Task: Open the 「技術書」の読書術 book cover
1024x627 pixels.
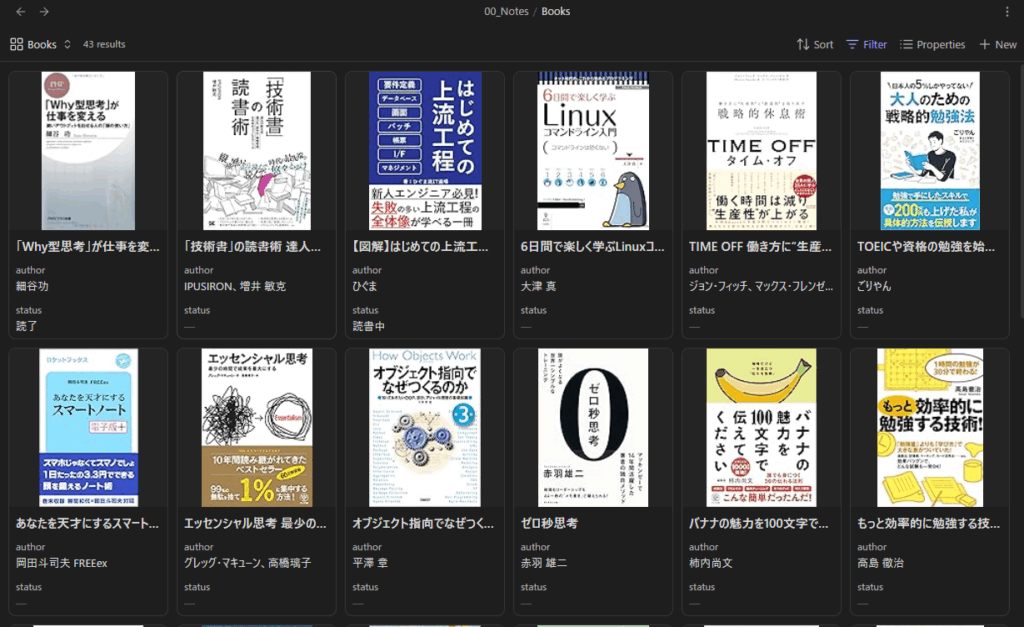Action: (257, 151)
